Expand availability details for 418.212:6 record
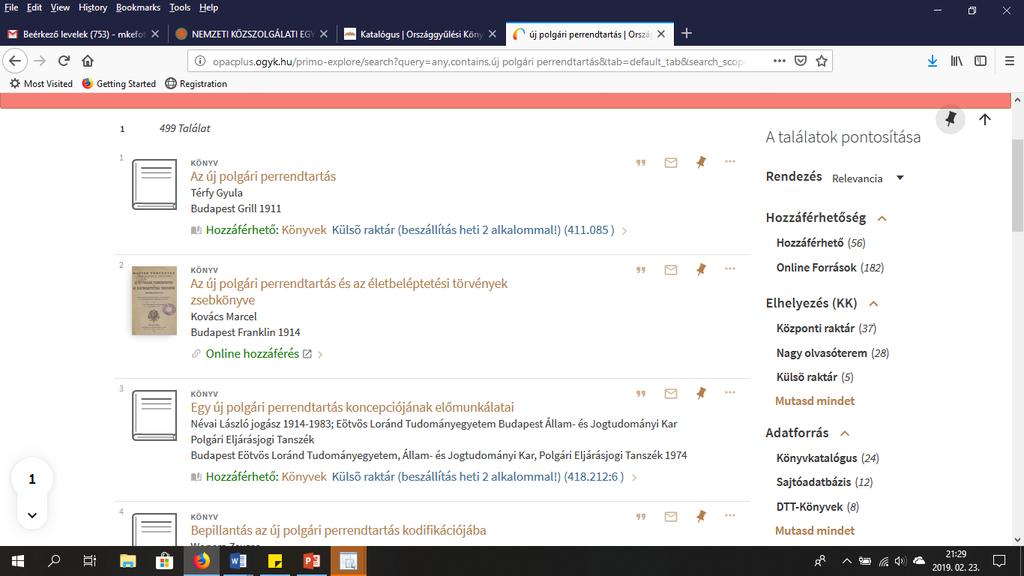 633,477
